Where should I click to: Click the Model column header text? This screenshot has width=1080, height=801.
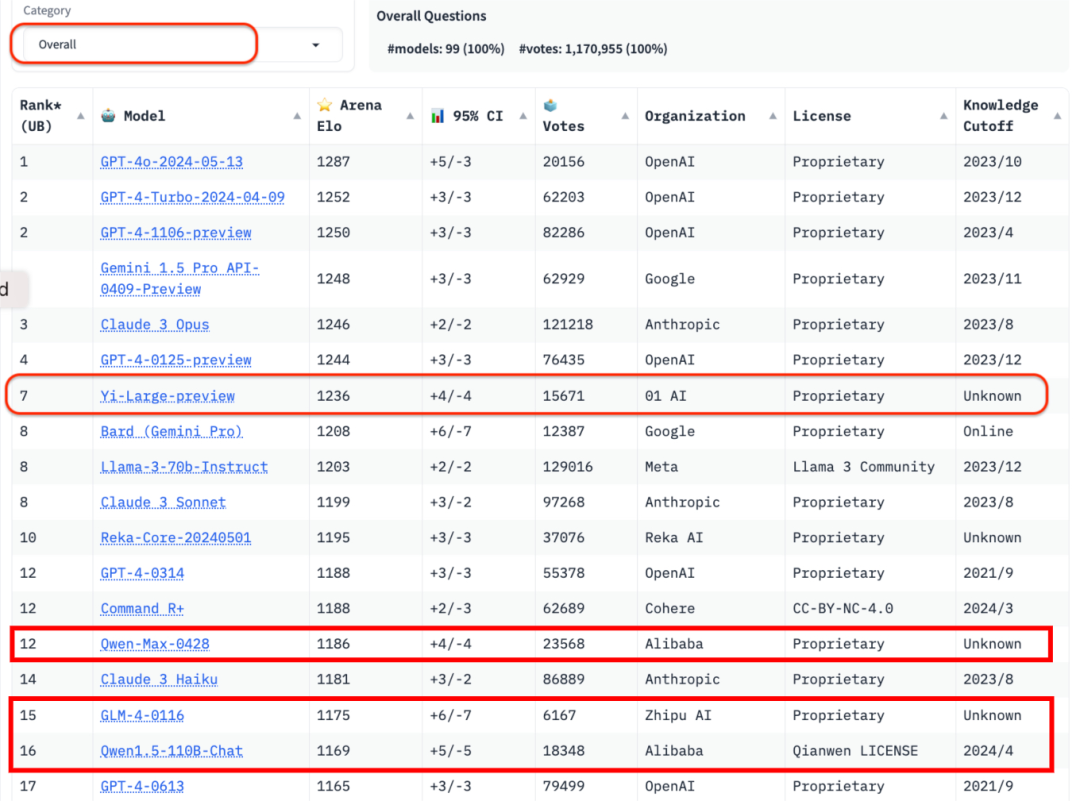pyautogui.click(x=144, y=116)
